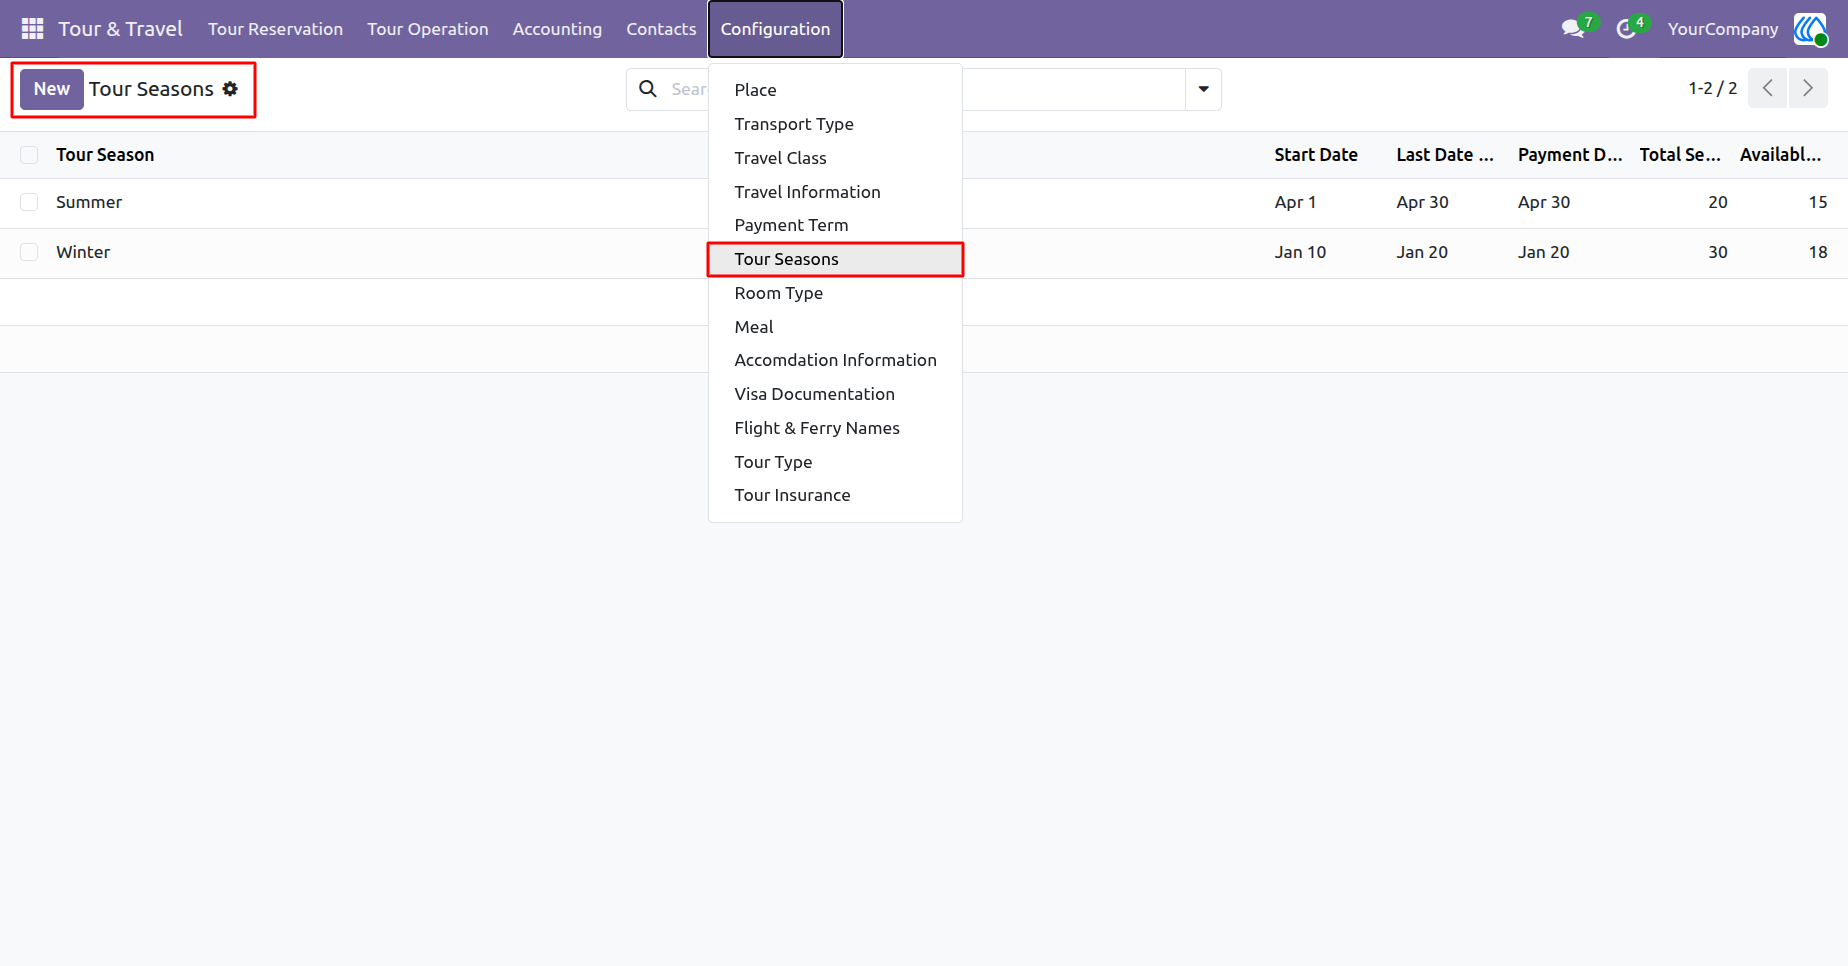The width and height of the screenshot is (1848, 966).
Task: Open the Tour Operation menu
Action: (x=428, y=29)
